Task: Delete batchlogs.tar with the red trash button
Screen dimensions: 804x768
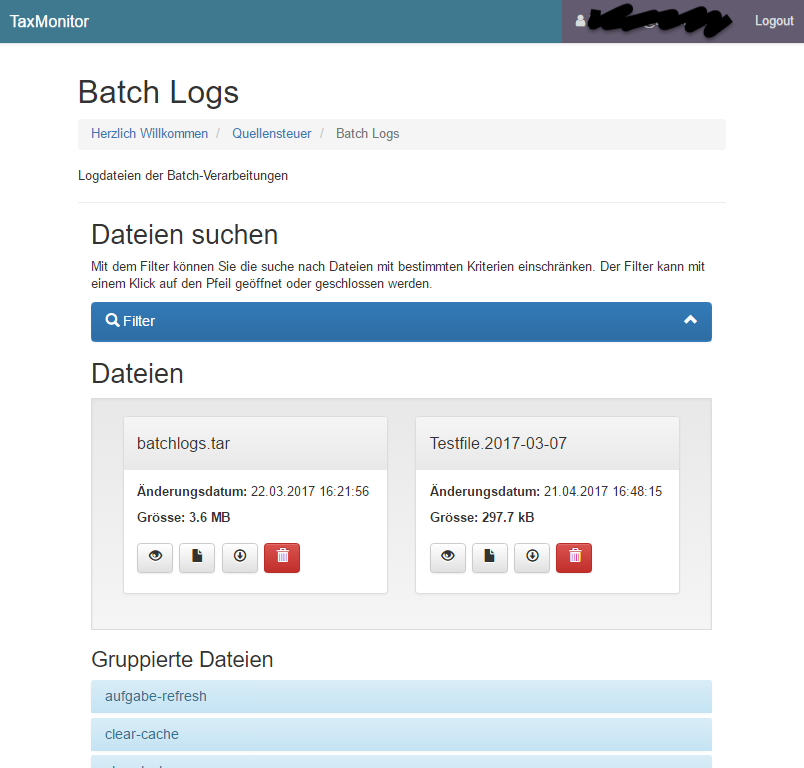Action: pyautogui.click(x=282, y=557)
